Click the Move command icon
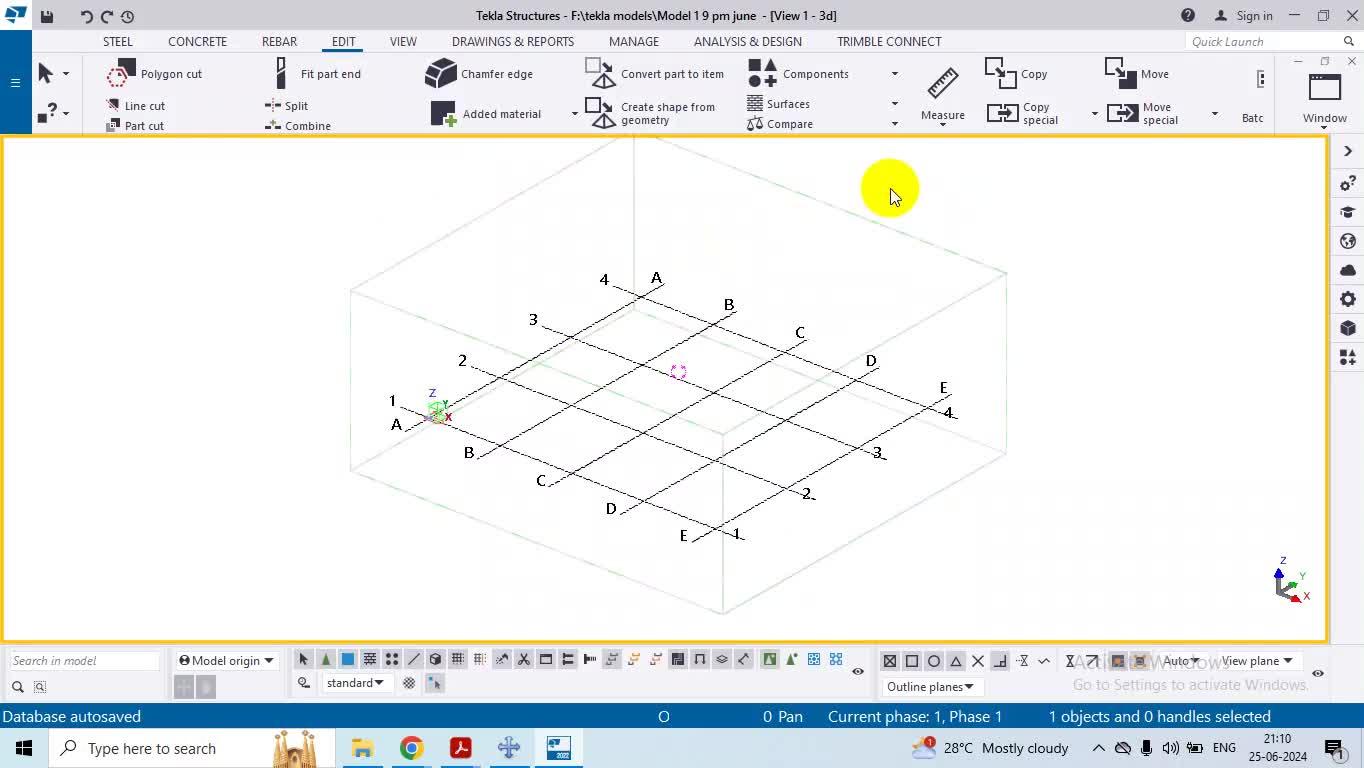Screen dimensions: 1364x768 pyautogui.click(x=1137, y=74)
